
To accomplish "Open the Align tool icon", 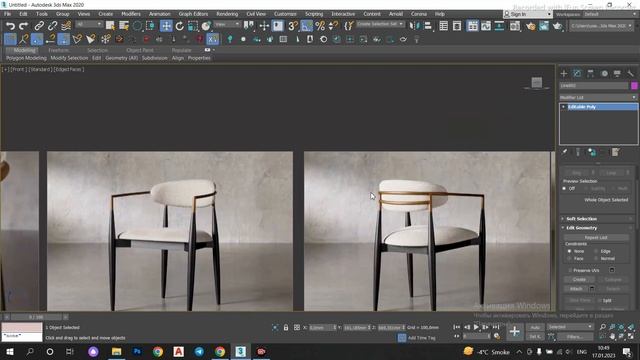I will tap(428, 26).
